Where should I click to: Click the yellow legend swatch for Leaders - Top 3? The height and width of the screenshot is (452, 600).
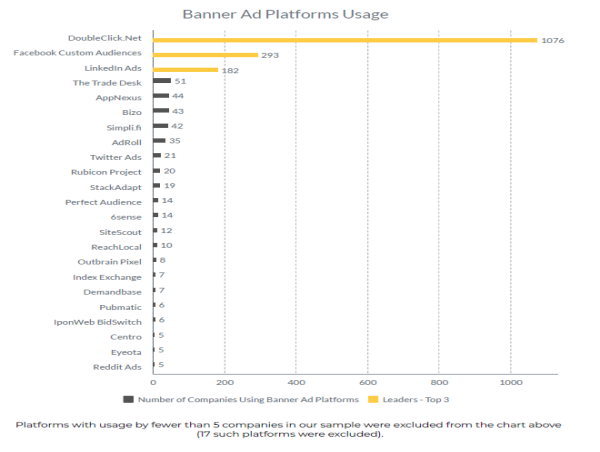373,400
